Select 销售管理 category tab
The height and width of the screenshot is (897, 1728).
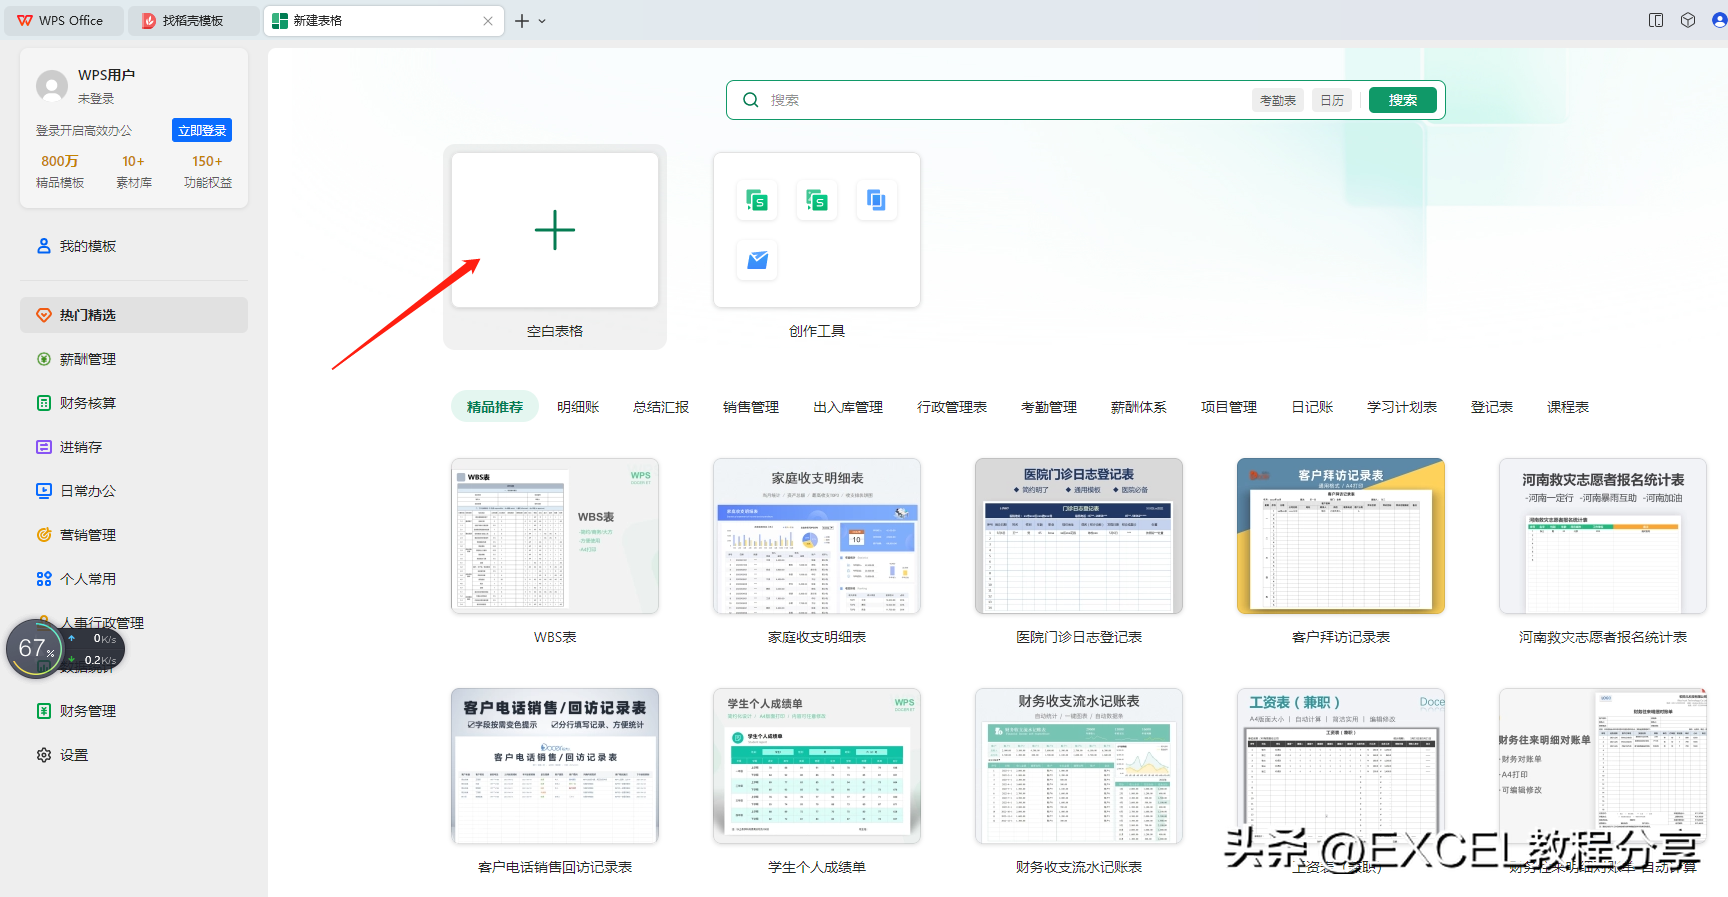click(x=751, y=407)
